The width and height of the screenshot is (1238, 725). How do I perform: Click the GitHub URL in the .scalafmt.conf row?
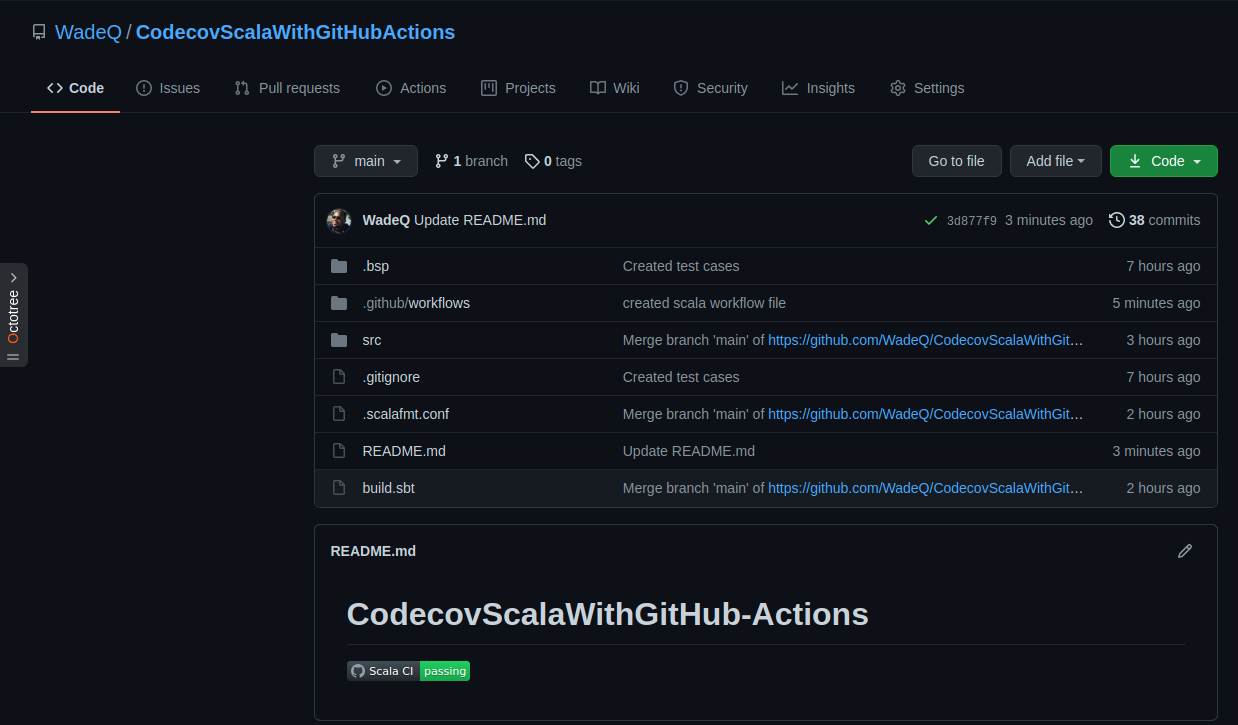(x=926, y=414)
